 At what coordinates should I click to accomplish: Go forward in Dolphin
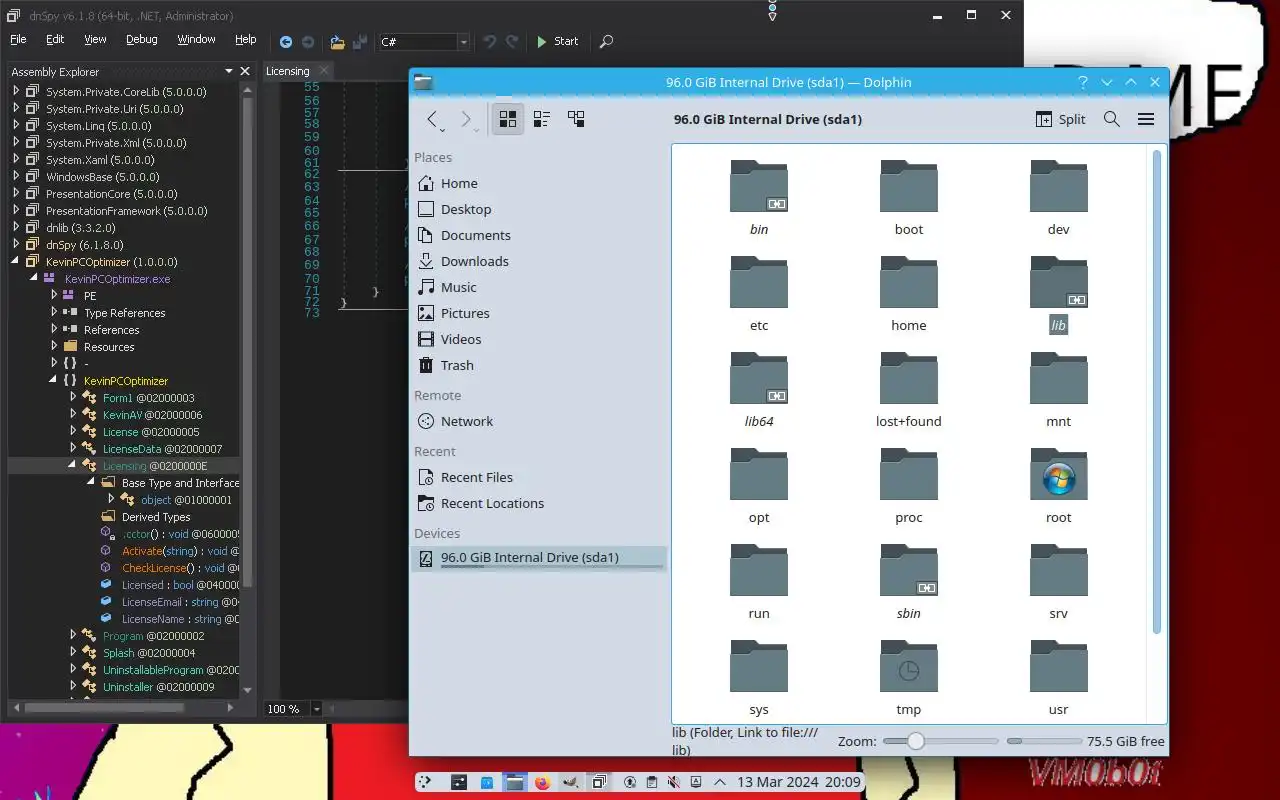[465, 119]
